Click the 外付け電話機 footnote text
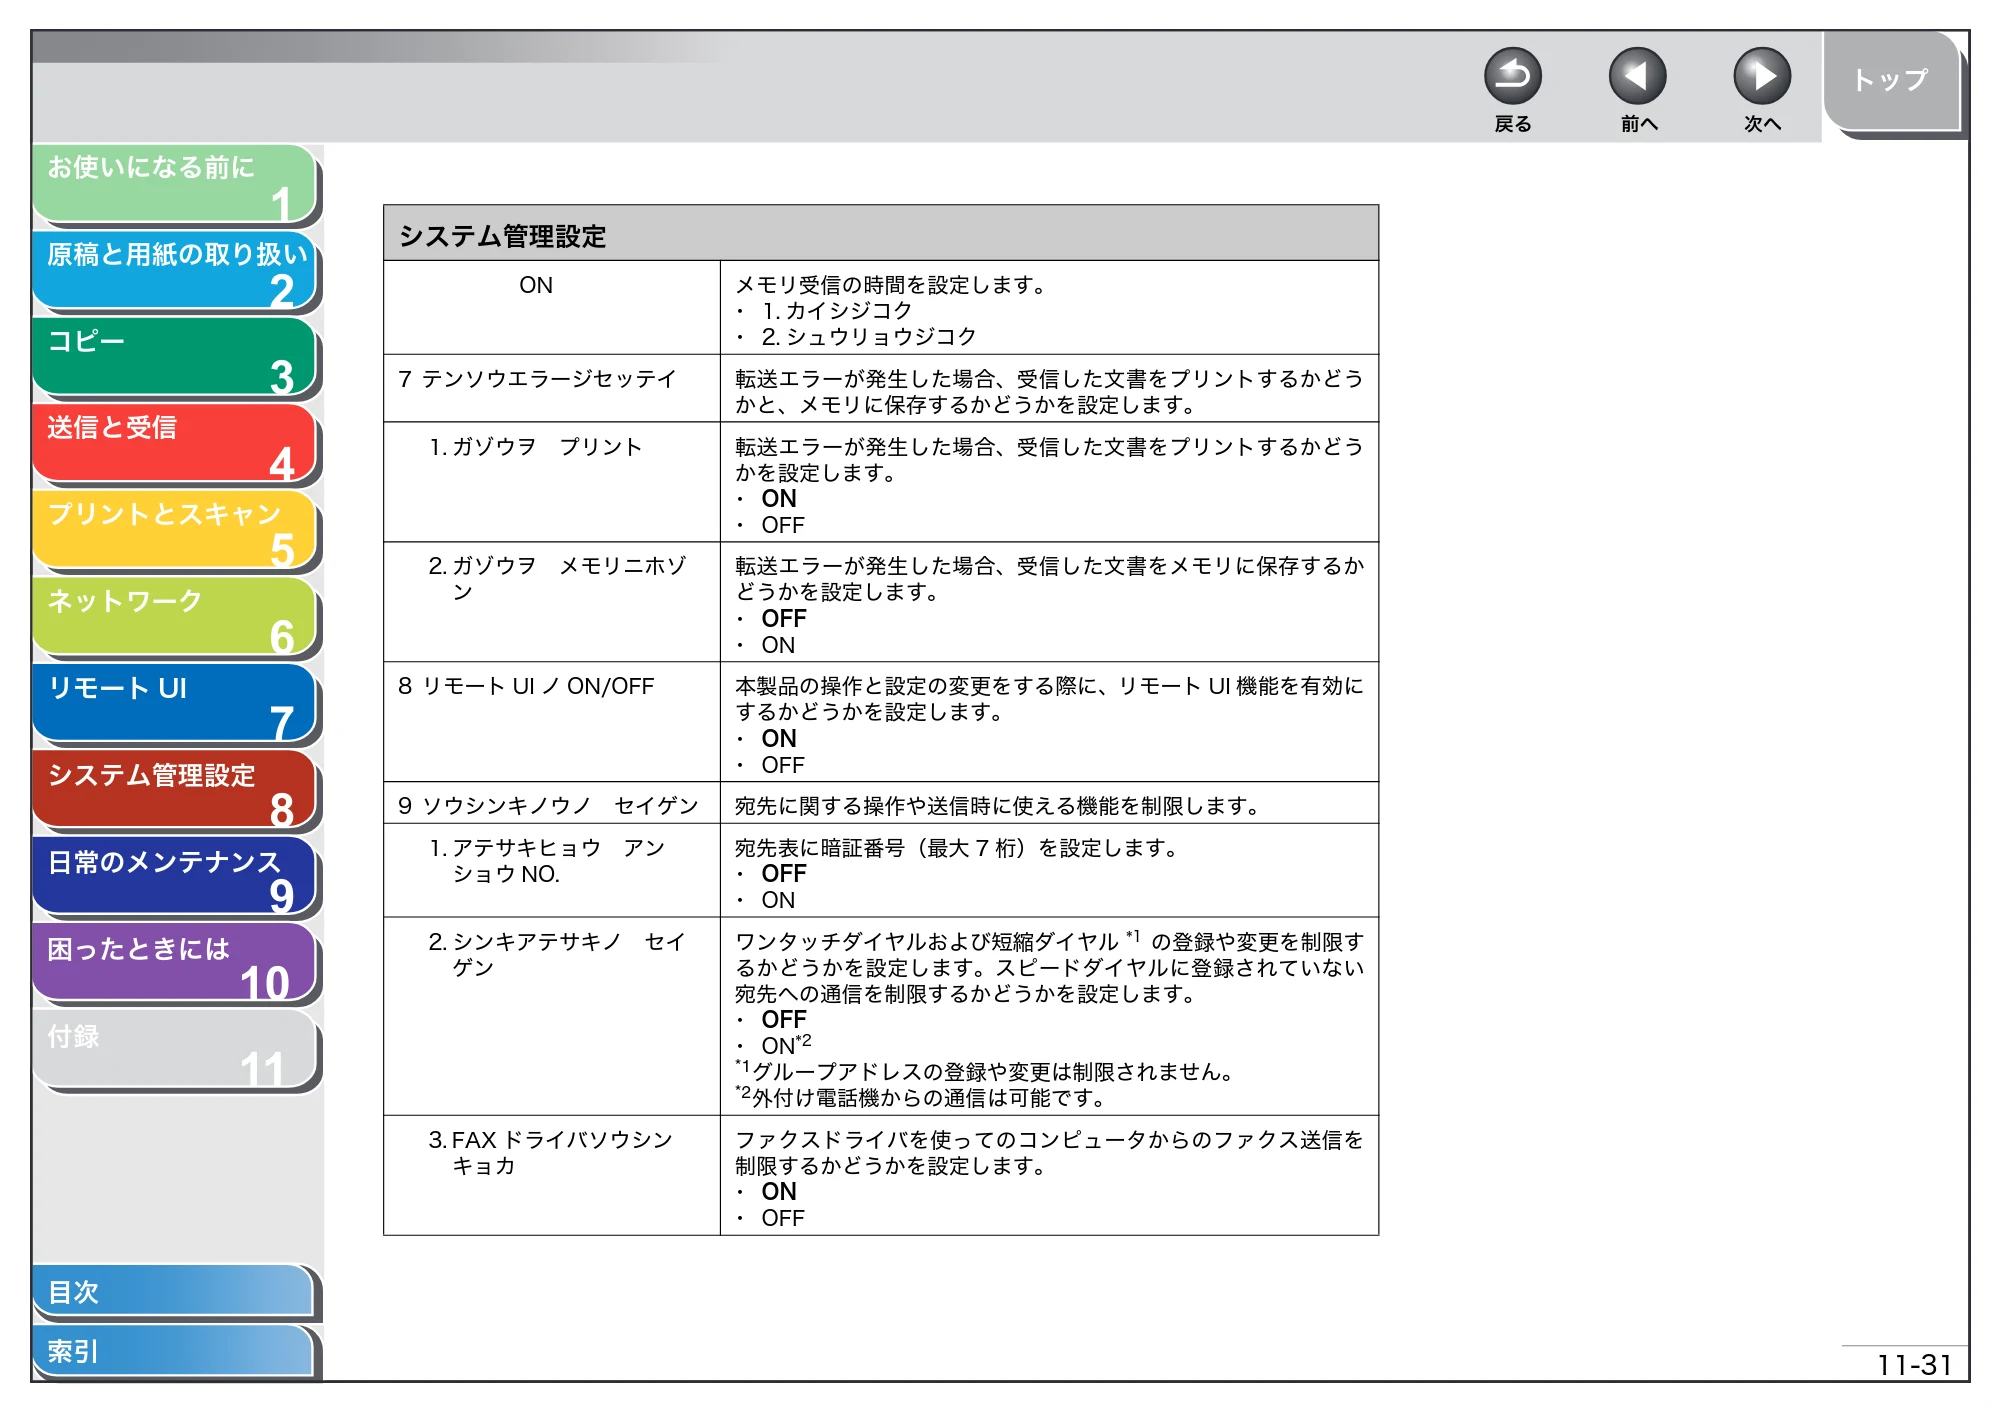The image size is (2000, 1414). [x=921, y=1098]
